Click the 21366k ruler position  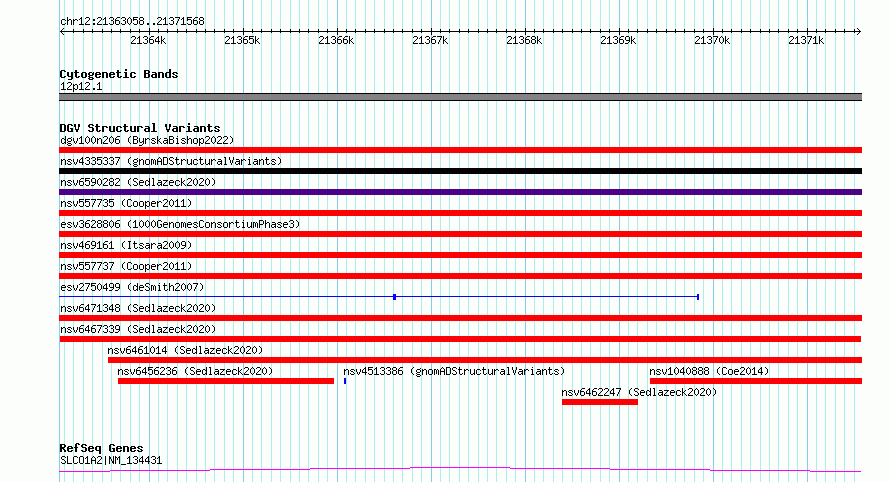point(336,40)
